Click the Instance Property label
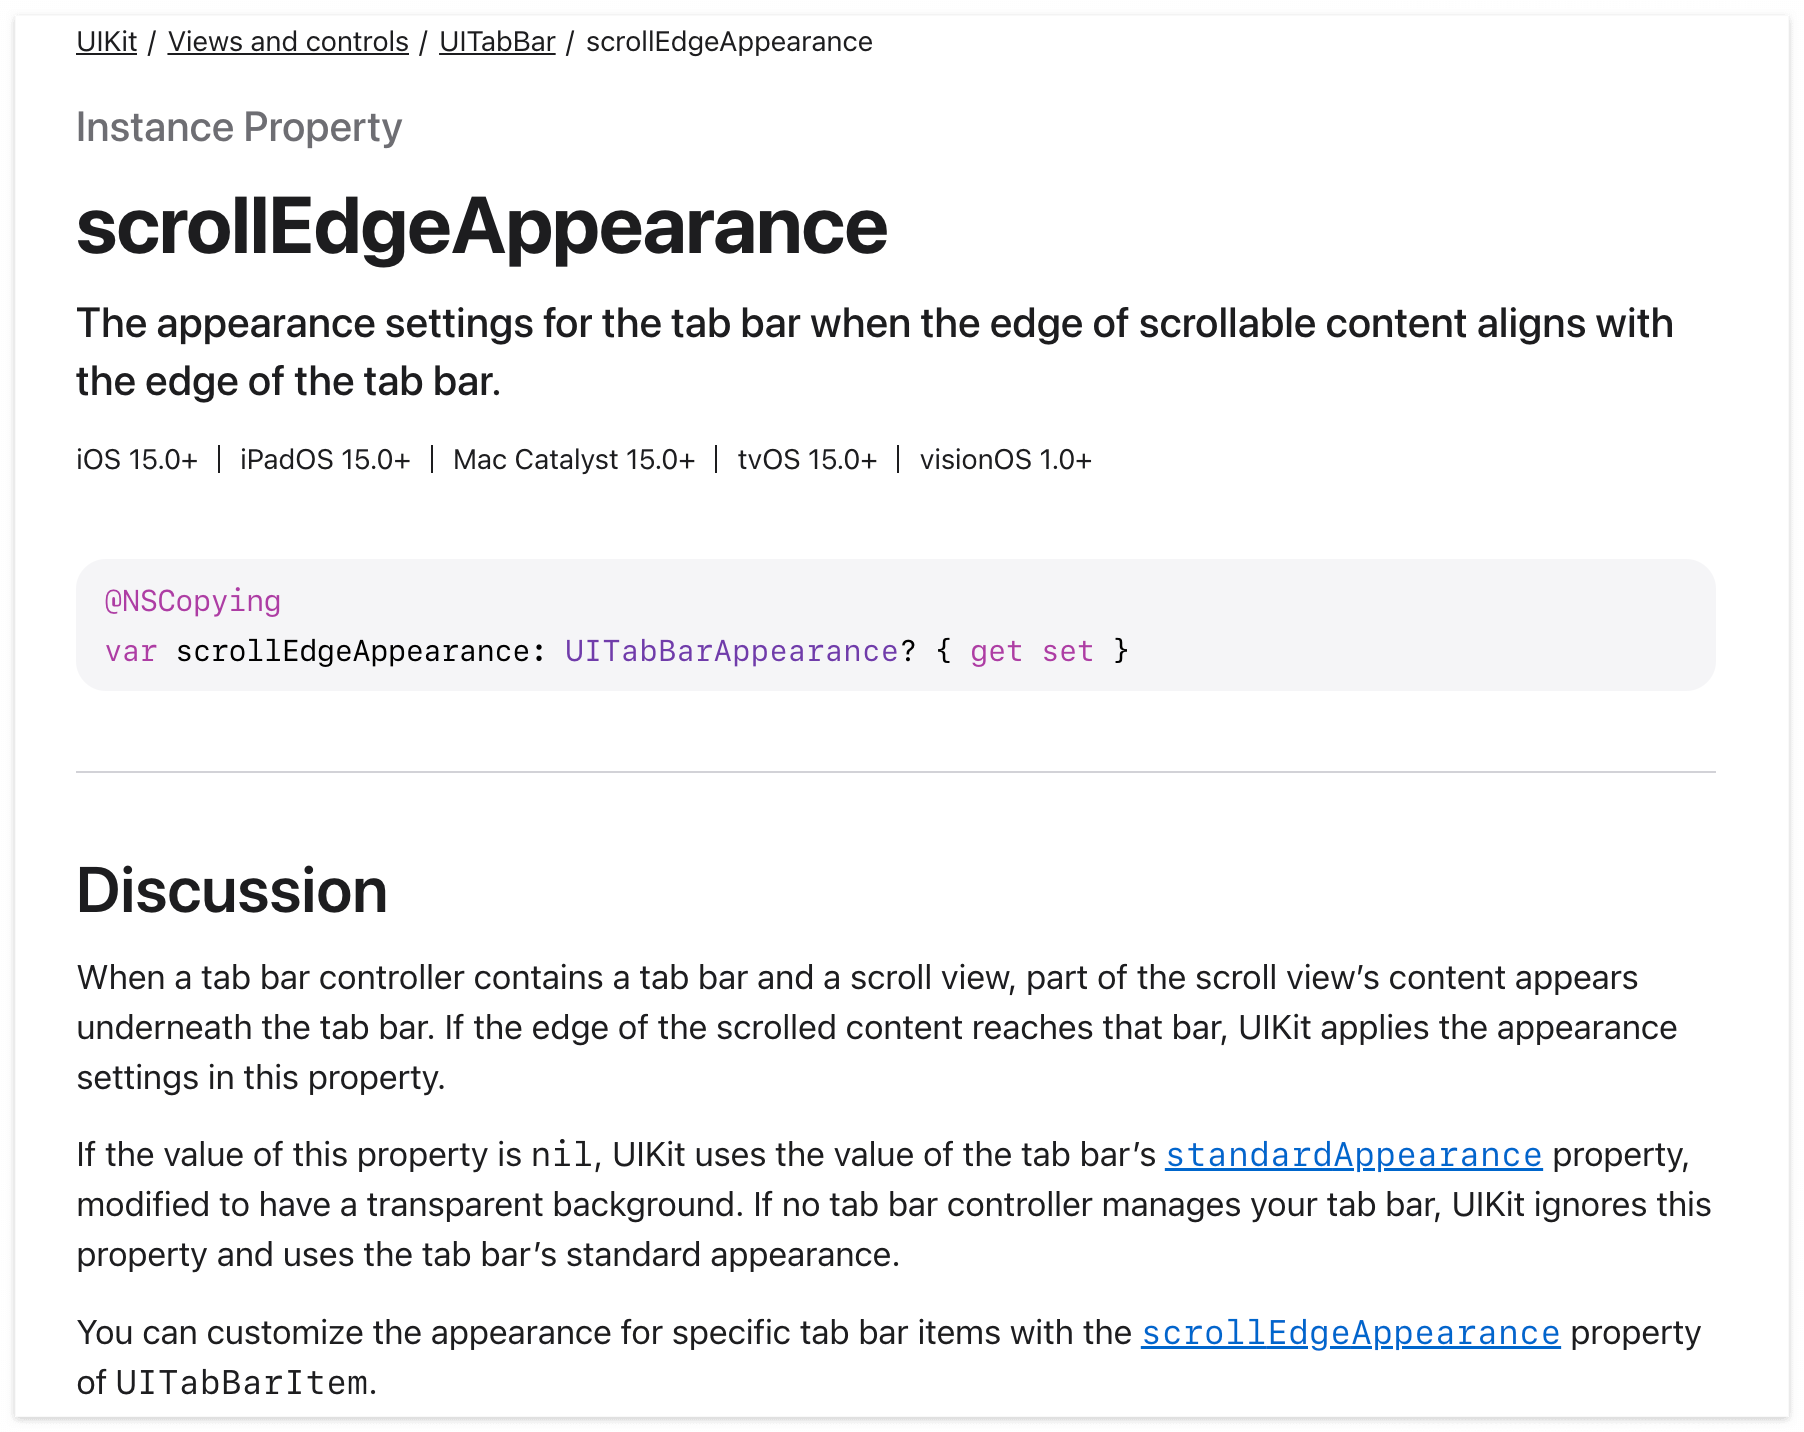Image resolution: width=1804 pixels, height=1432 pixels. 239,127
